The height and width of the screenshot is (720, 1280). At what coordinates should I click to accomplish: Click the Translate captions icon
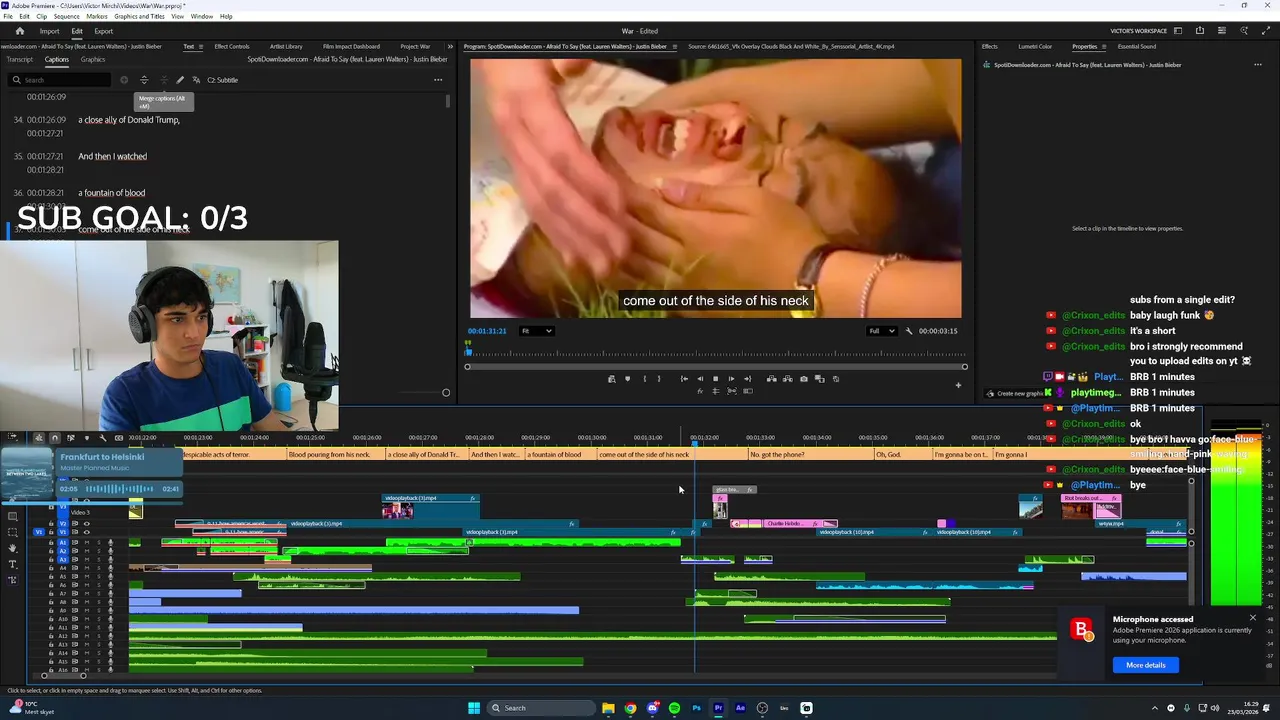click(x=196, y=80)
